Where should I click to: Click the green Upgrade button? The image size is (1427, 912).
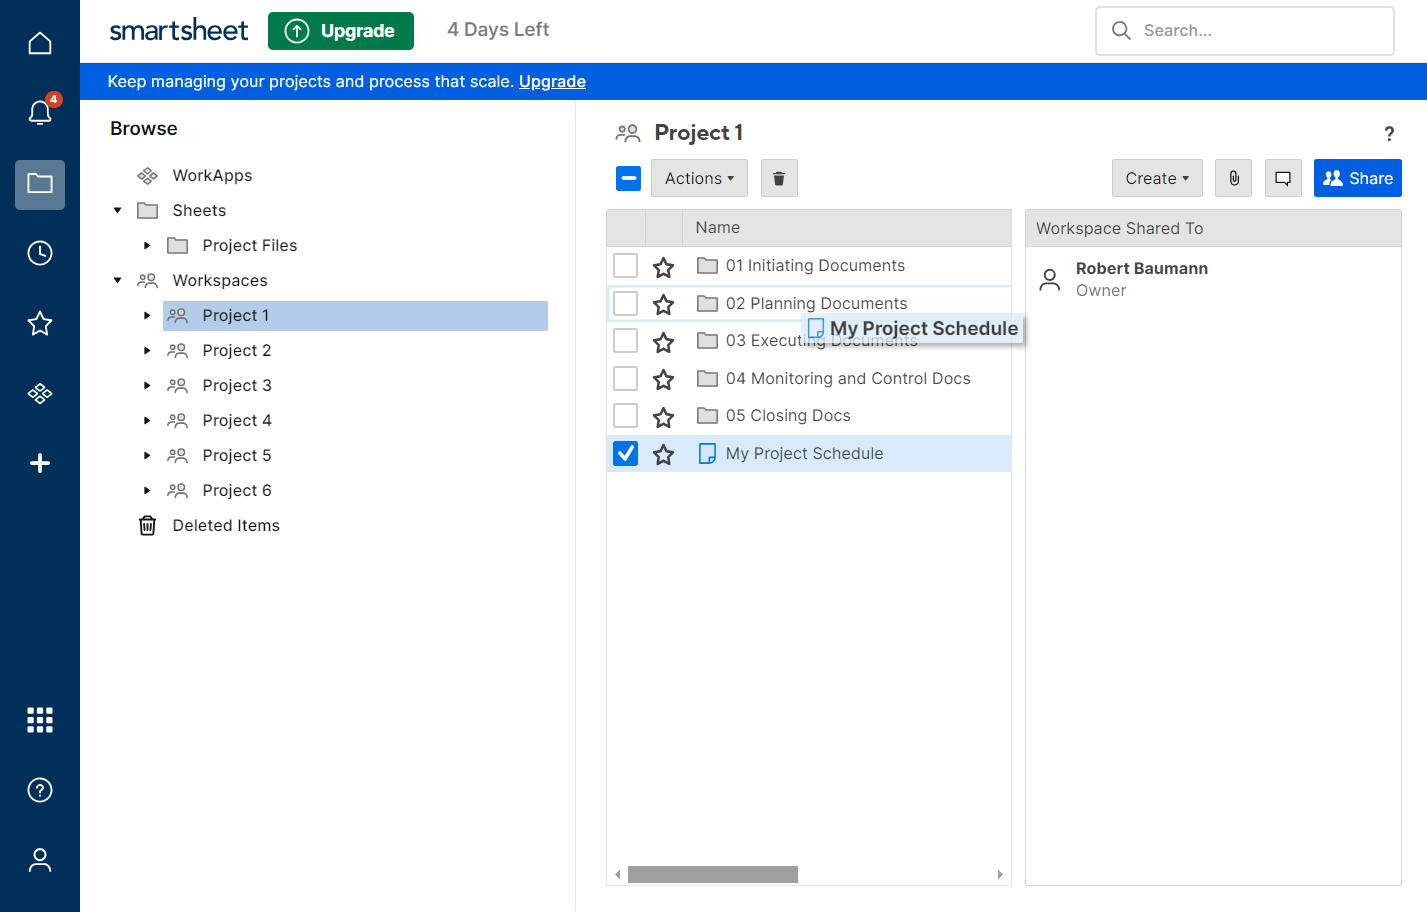tap(341, 31)
